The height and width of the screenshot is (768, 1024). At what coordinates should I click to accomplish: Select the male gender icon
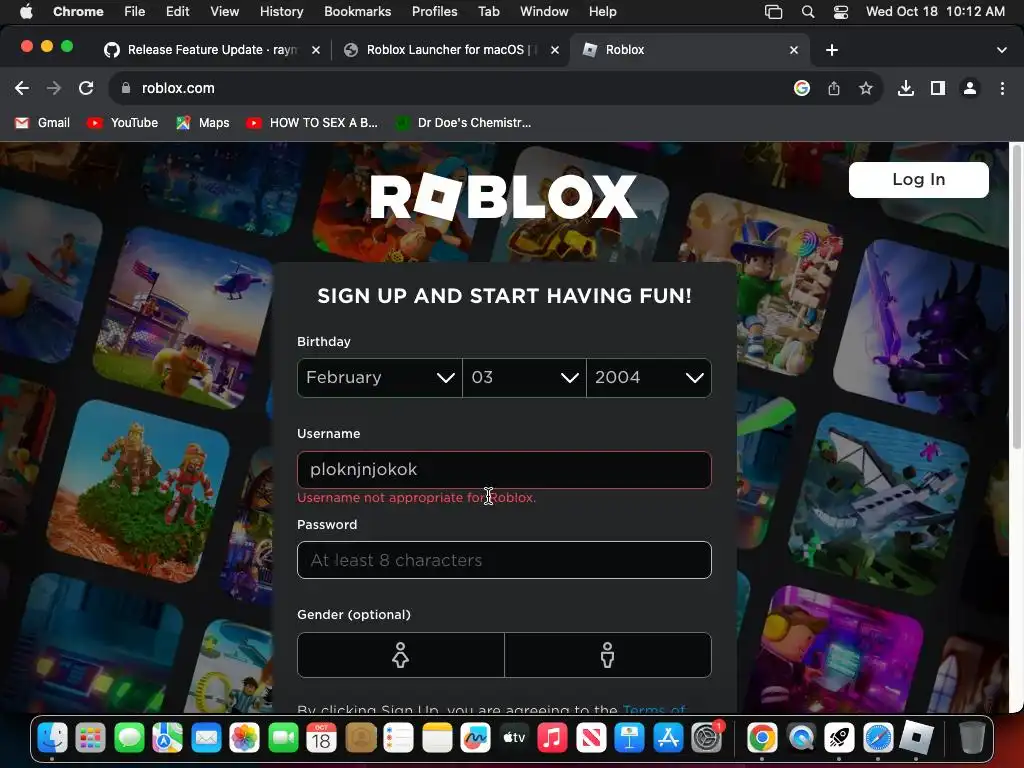(607, 655)
